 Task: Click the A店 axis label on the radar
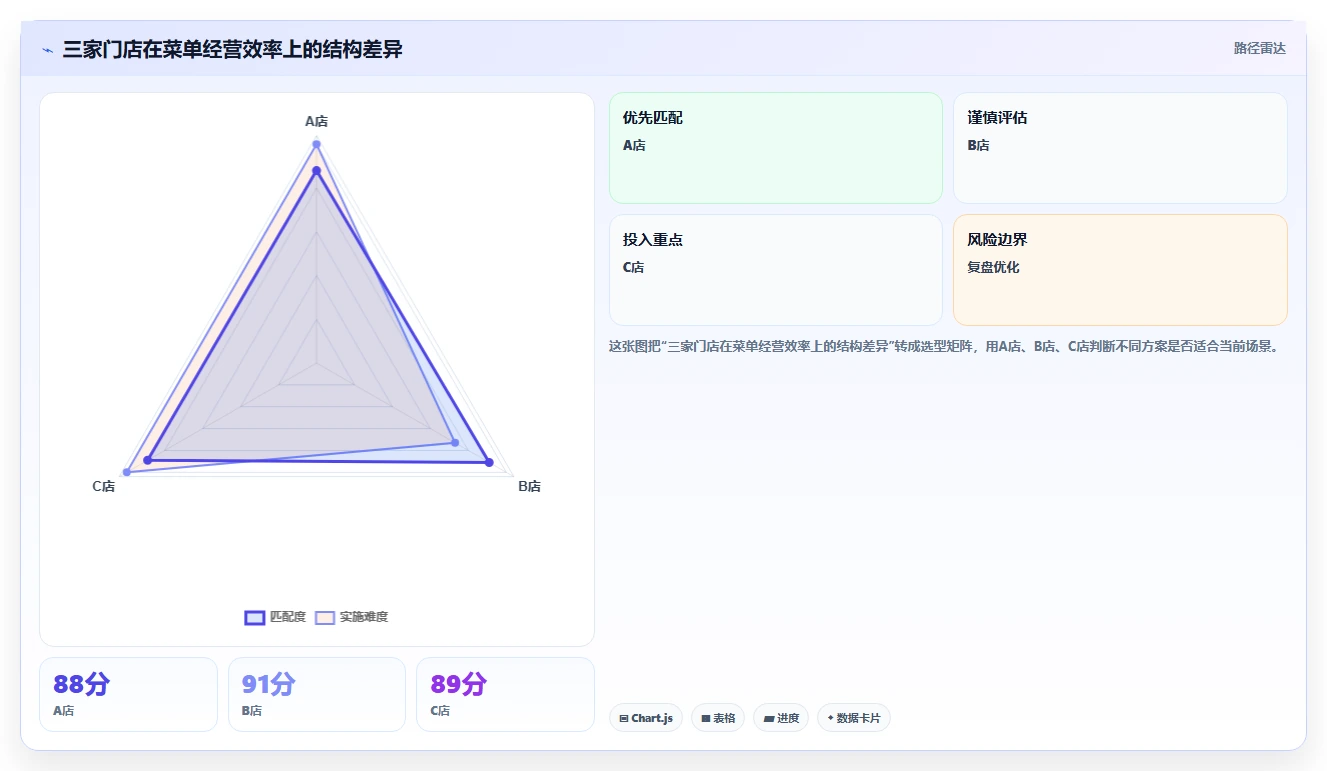click(316, 121)
